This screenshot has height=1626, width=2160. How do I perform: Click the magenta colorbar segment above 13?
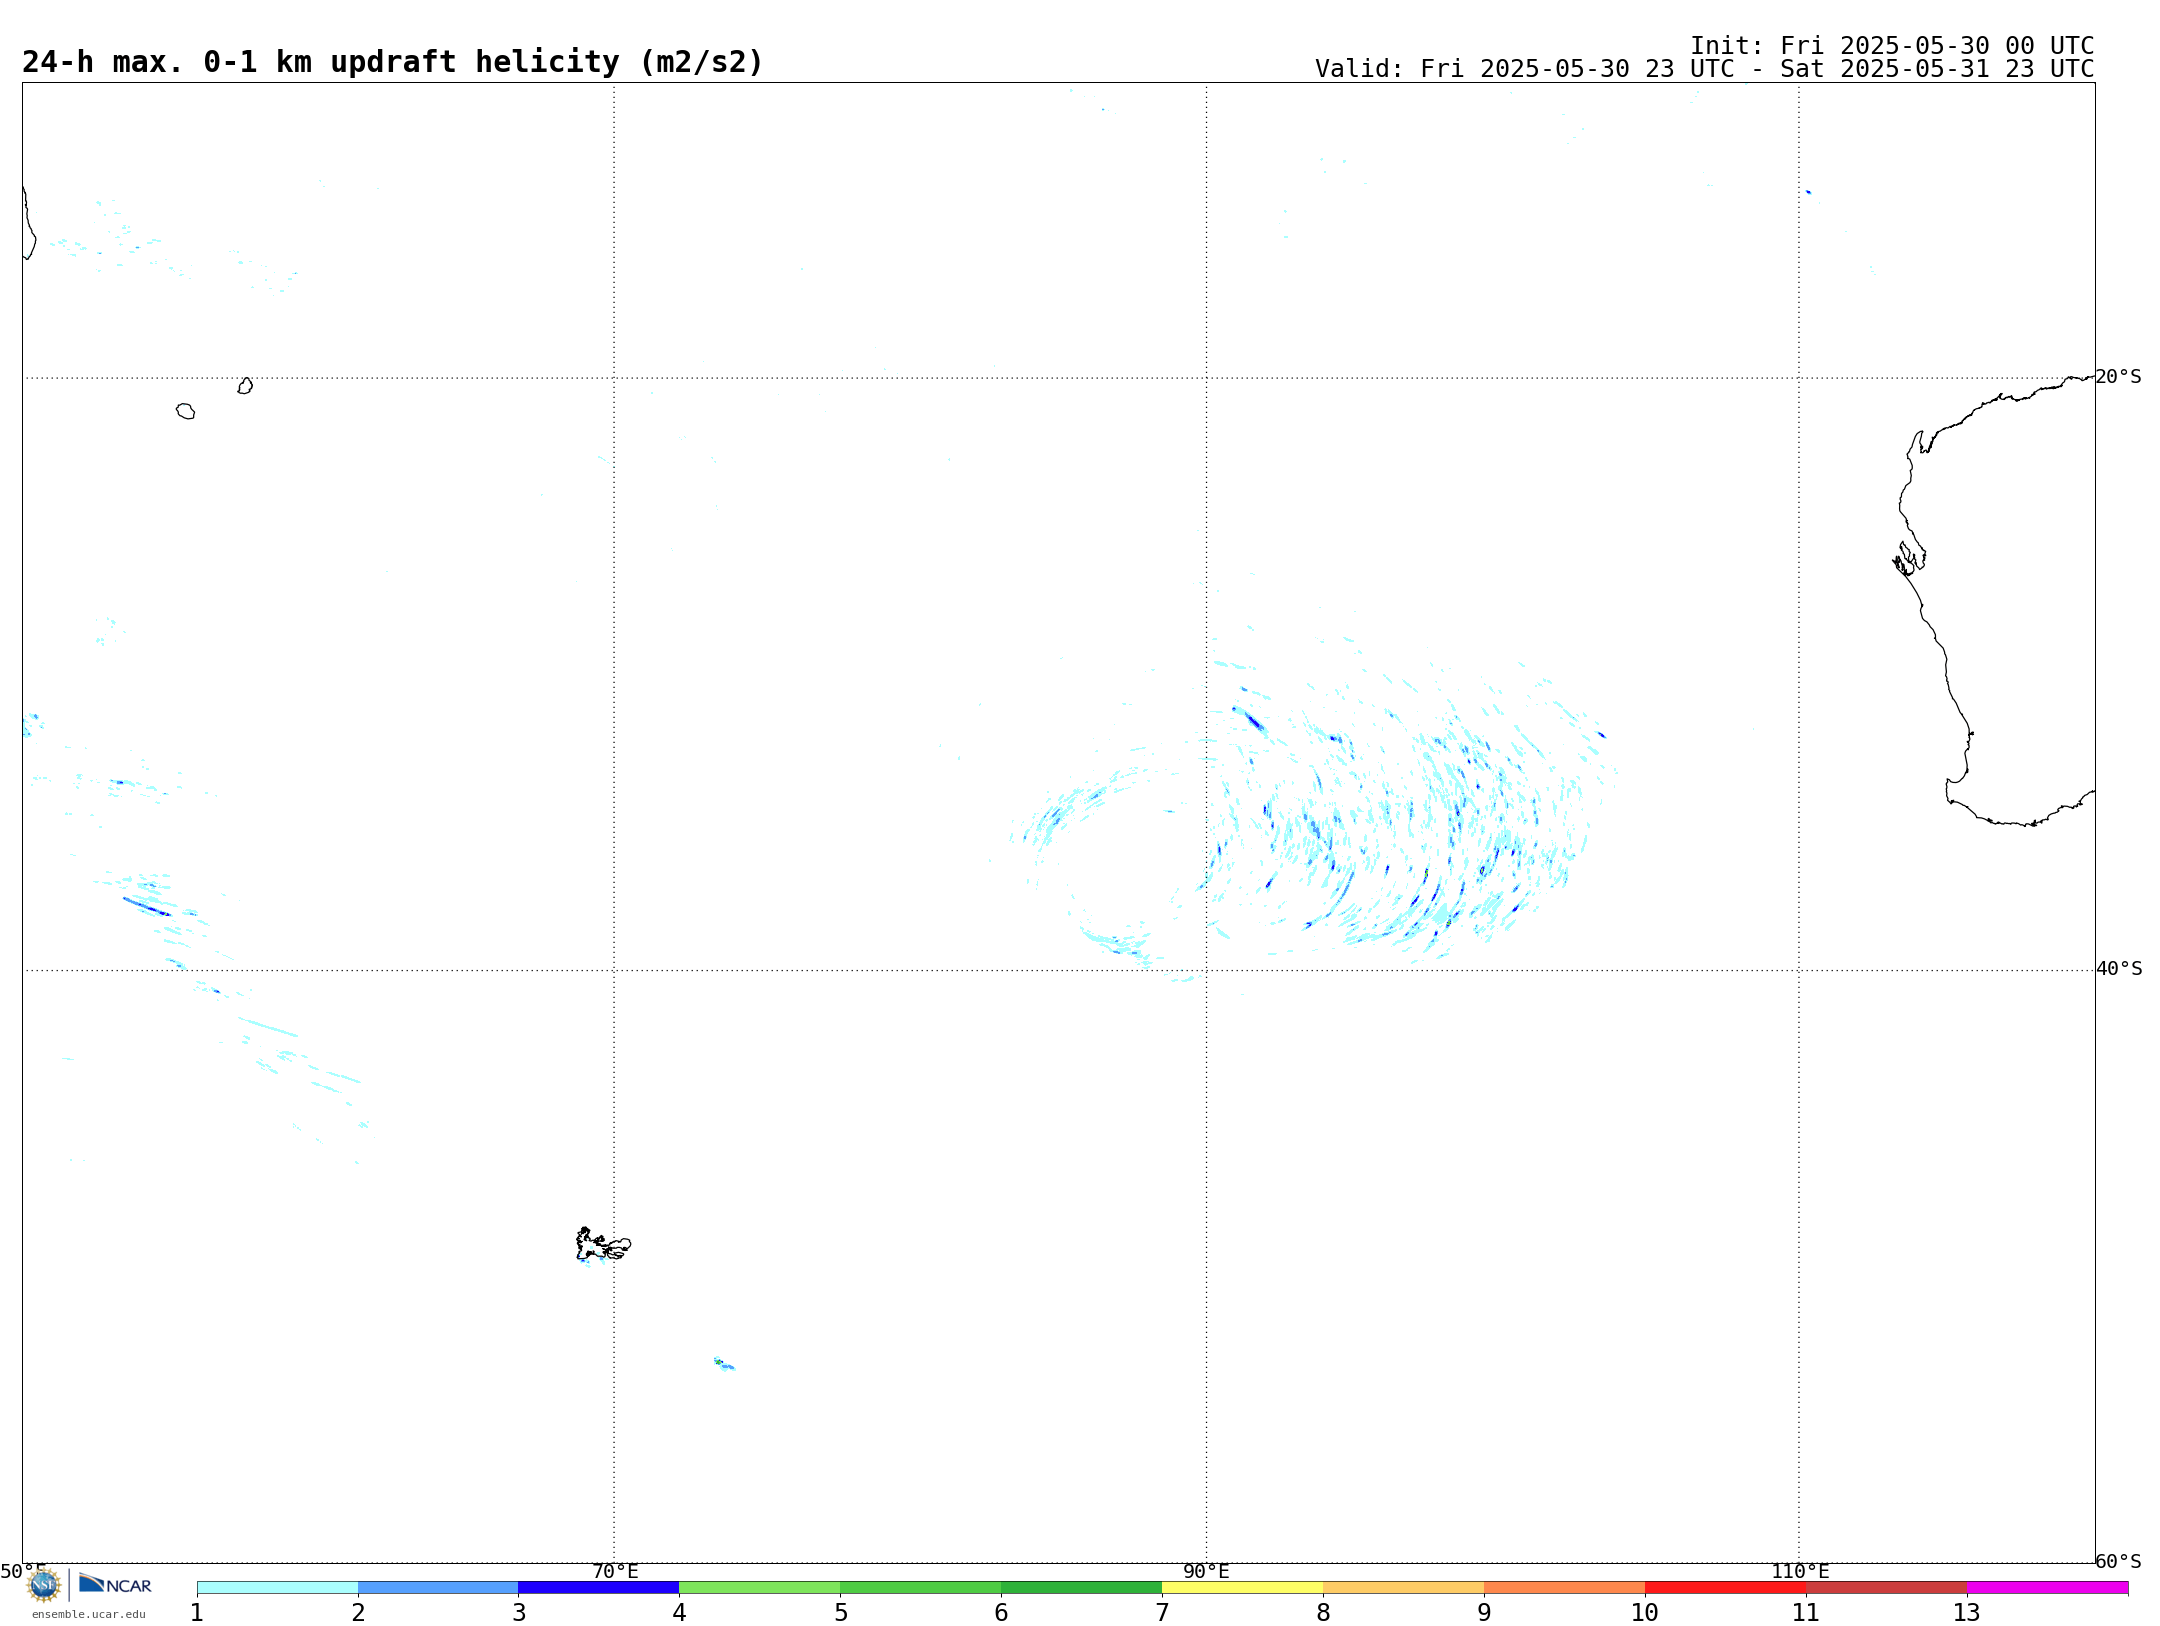[x=2048, y=1587]
